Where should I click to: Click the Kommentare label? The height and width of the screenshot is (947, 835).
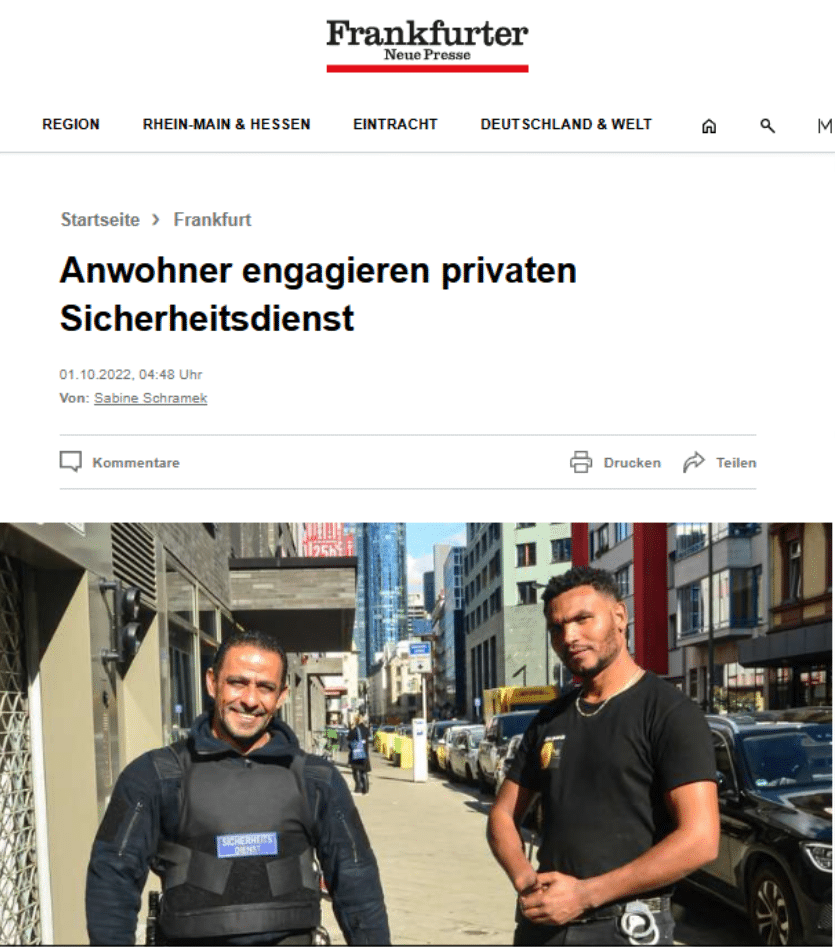(x=136, y=463)
